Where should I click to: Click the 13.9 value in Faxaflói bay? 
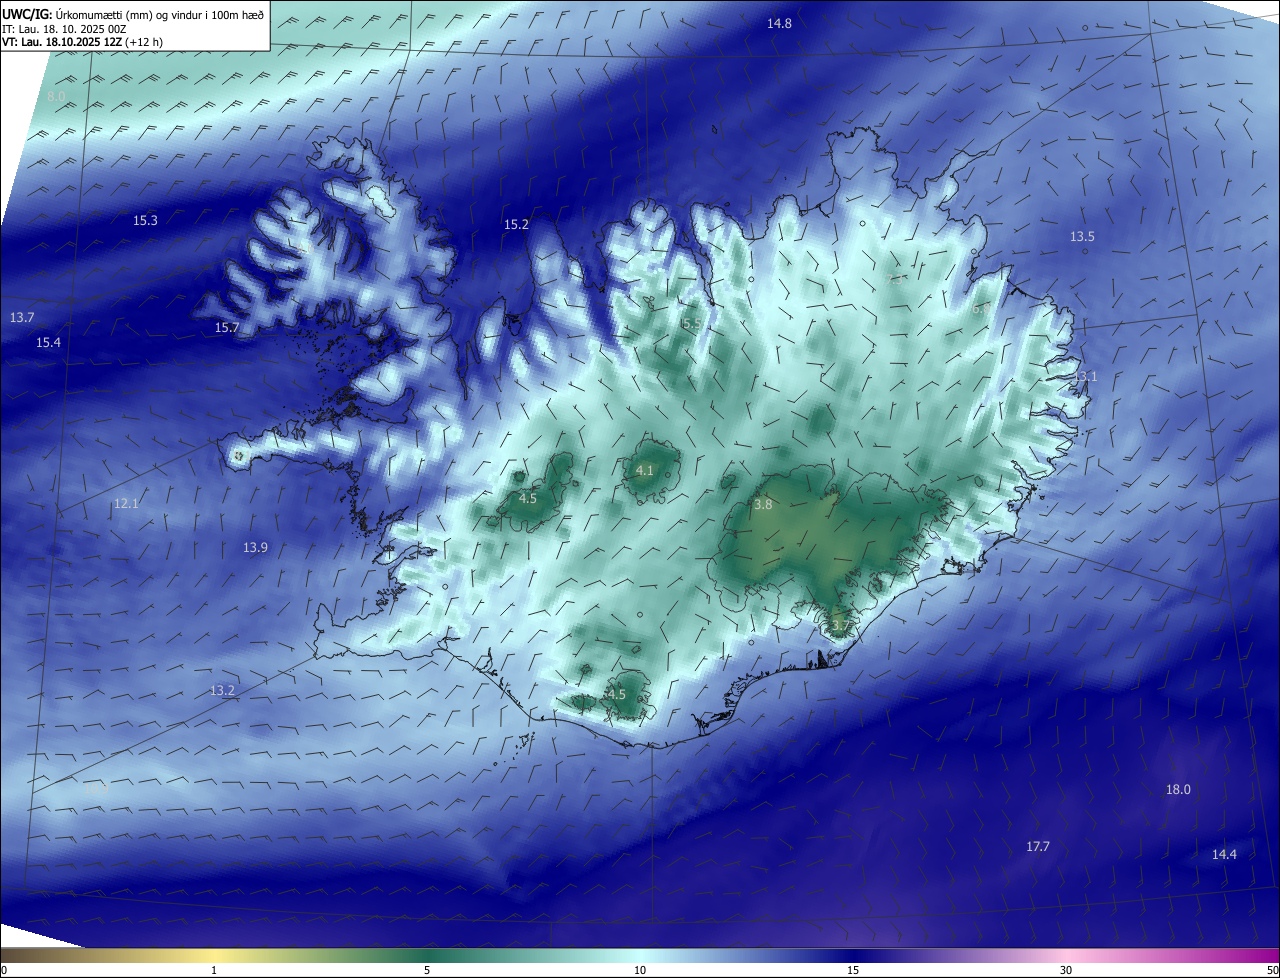point(255,548)
